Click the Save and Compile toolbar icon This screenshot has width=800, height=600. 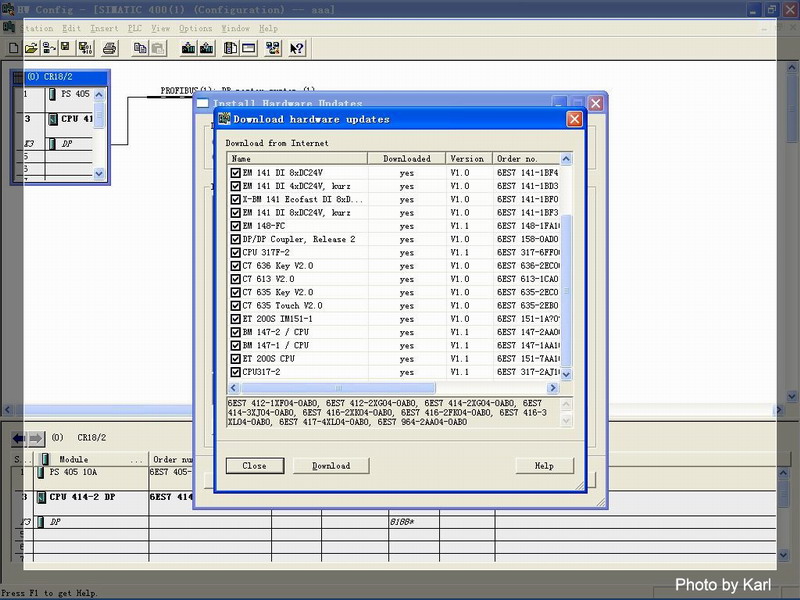(85, 48)
